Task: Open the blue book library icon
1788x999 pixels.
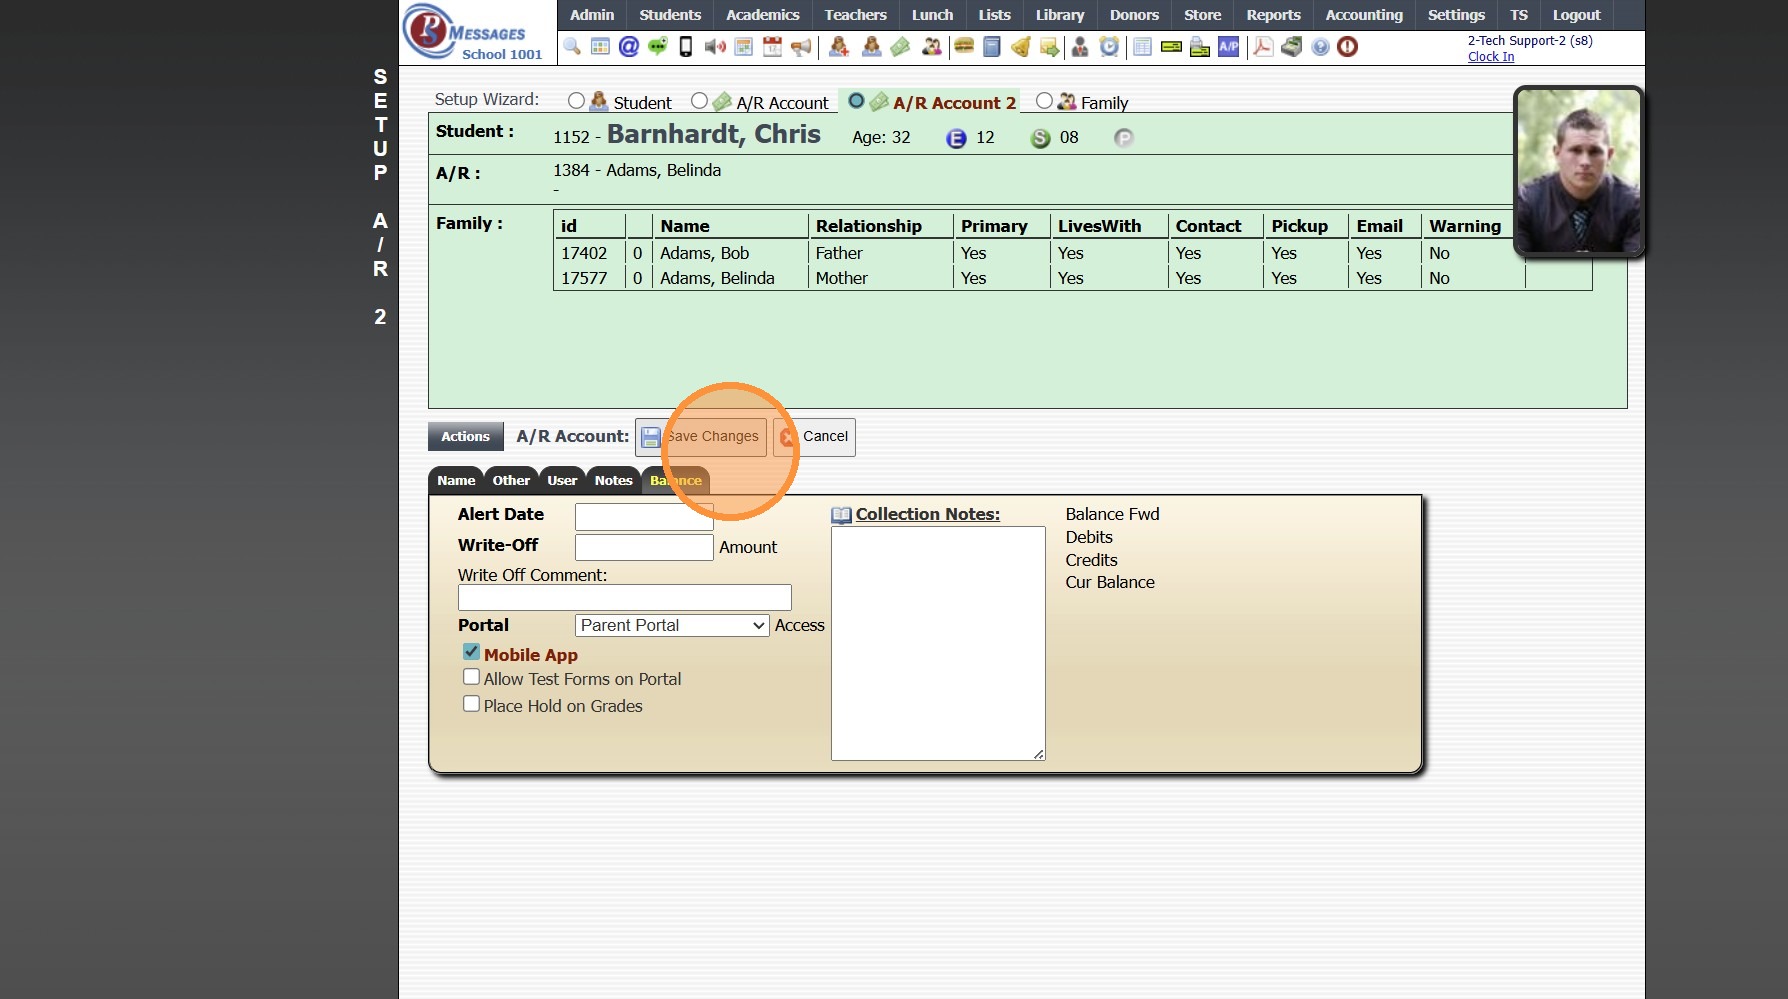Action: (992, 47)
